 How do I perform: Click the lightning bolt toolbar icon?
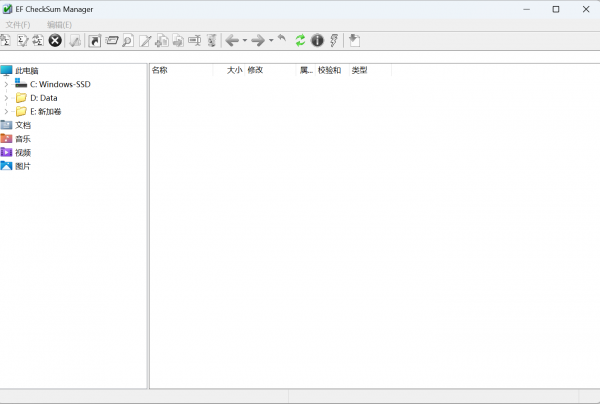click(x=334, y=41)
